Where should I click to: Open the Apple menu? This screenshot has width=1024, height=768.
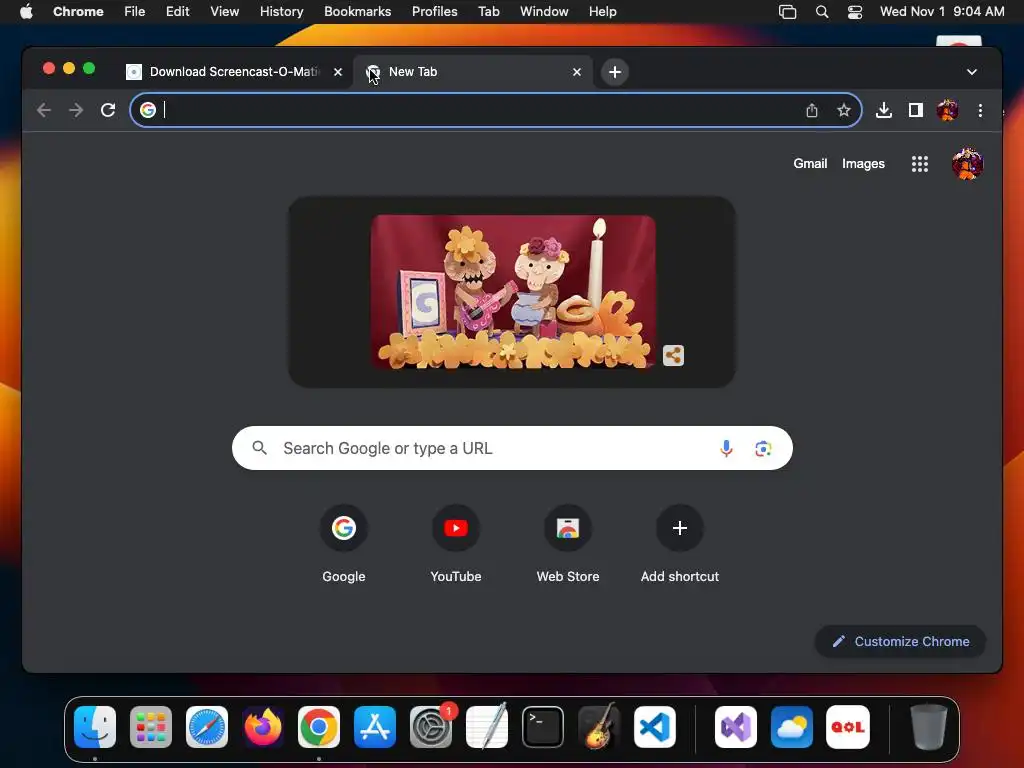point(26,12)
